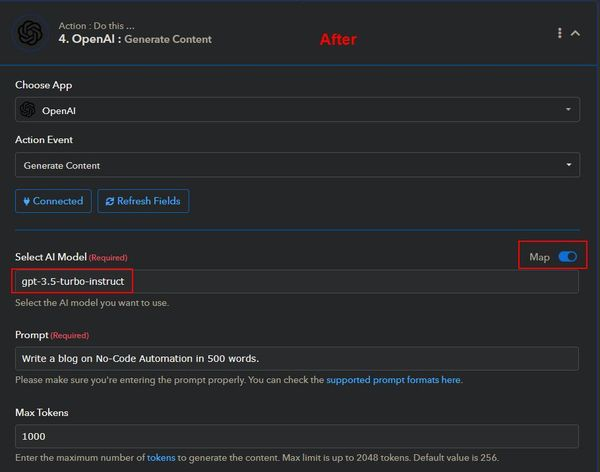Click the Max Tokens input field
This screenshot has height=472, width=600.
coord(297,436)
